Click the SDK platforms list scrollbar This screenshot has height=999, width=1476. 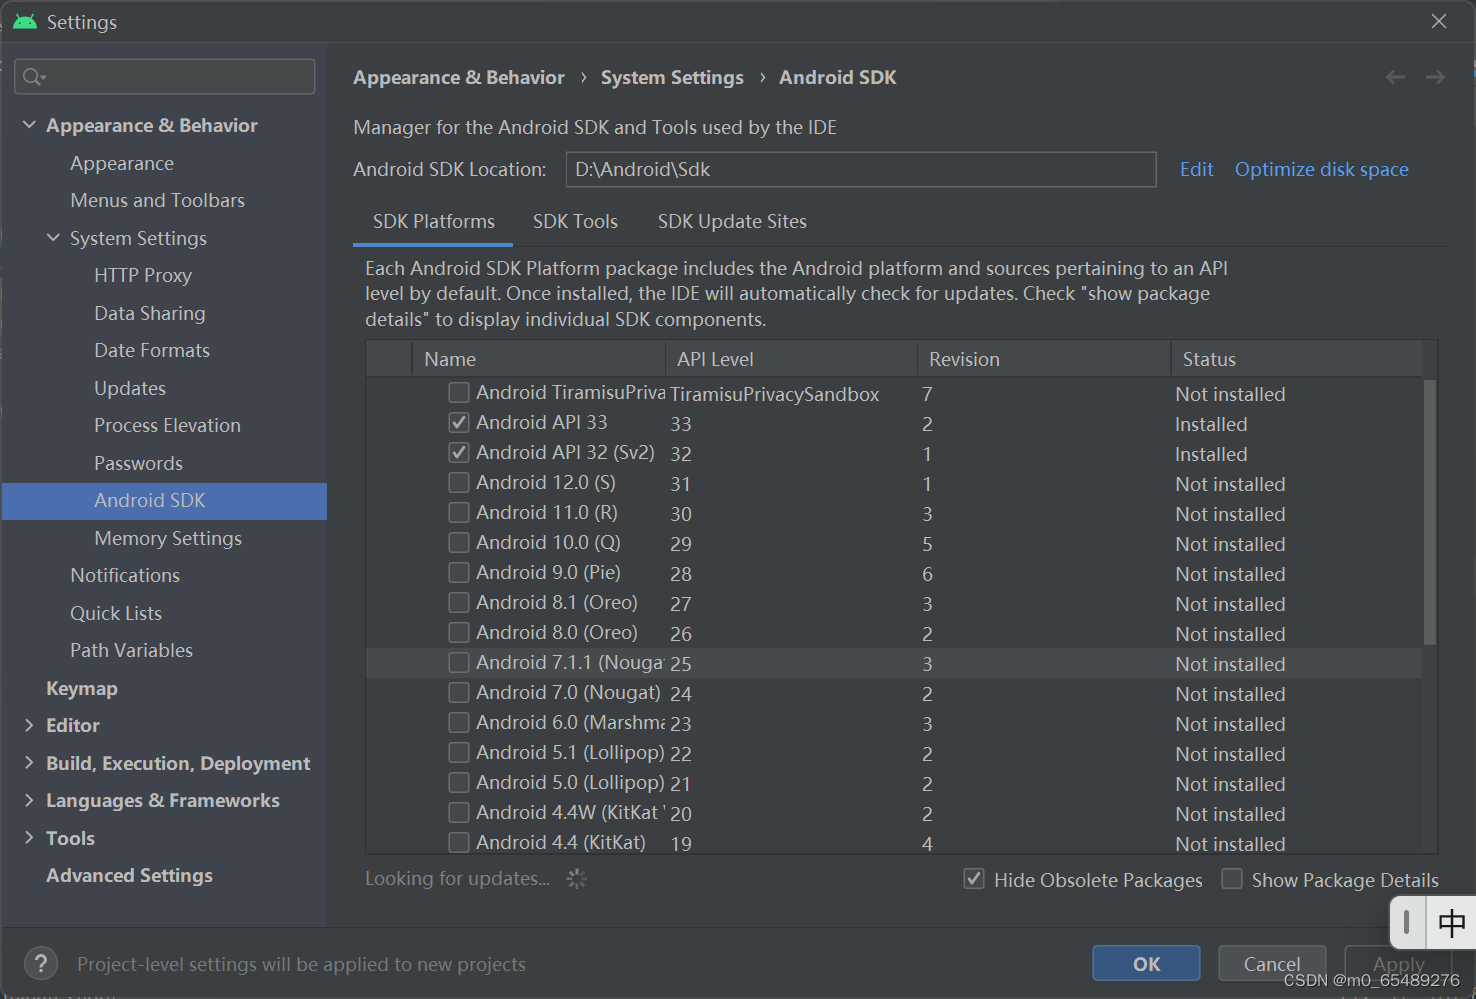click(1430, 512)
